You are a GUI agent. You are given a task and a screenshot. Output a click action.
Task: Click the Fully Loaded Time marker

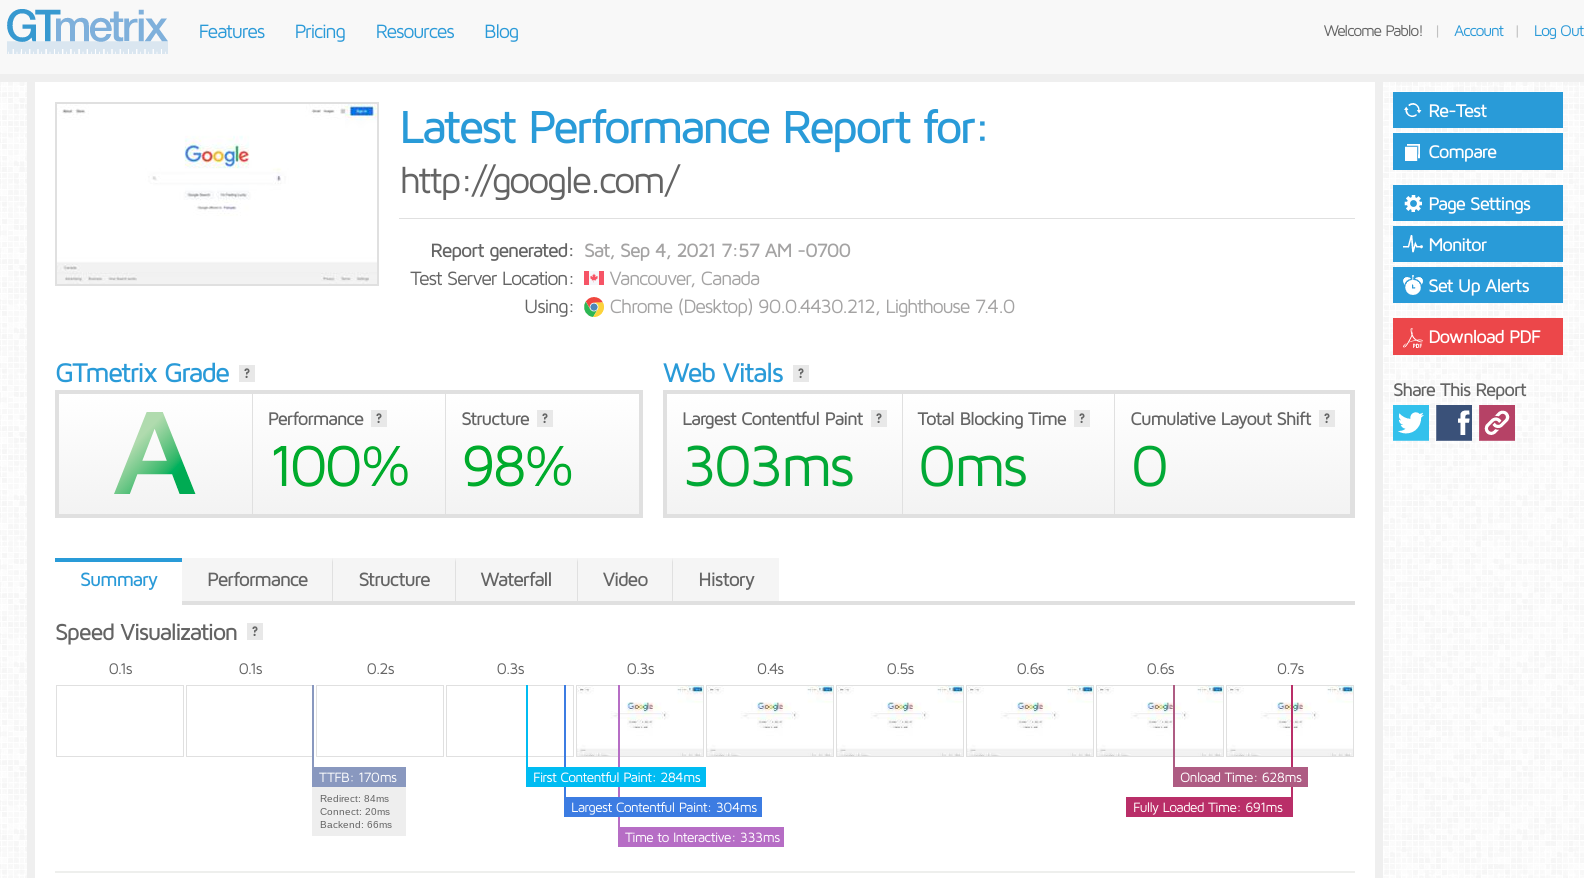click(1208, 808)
